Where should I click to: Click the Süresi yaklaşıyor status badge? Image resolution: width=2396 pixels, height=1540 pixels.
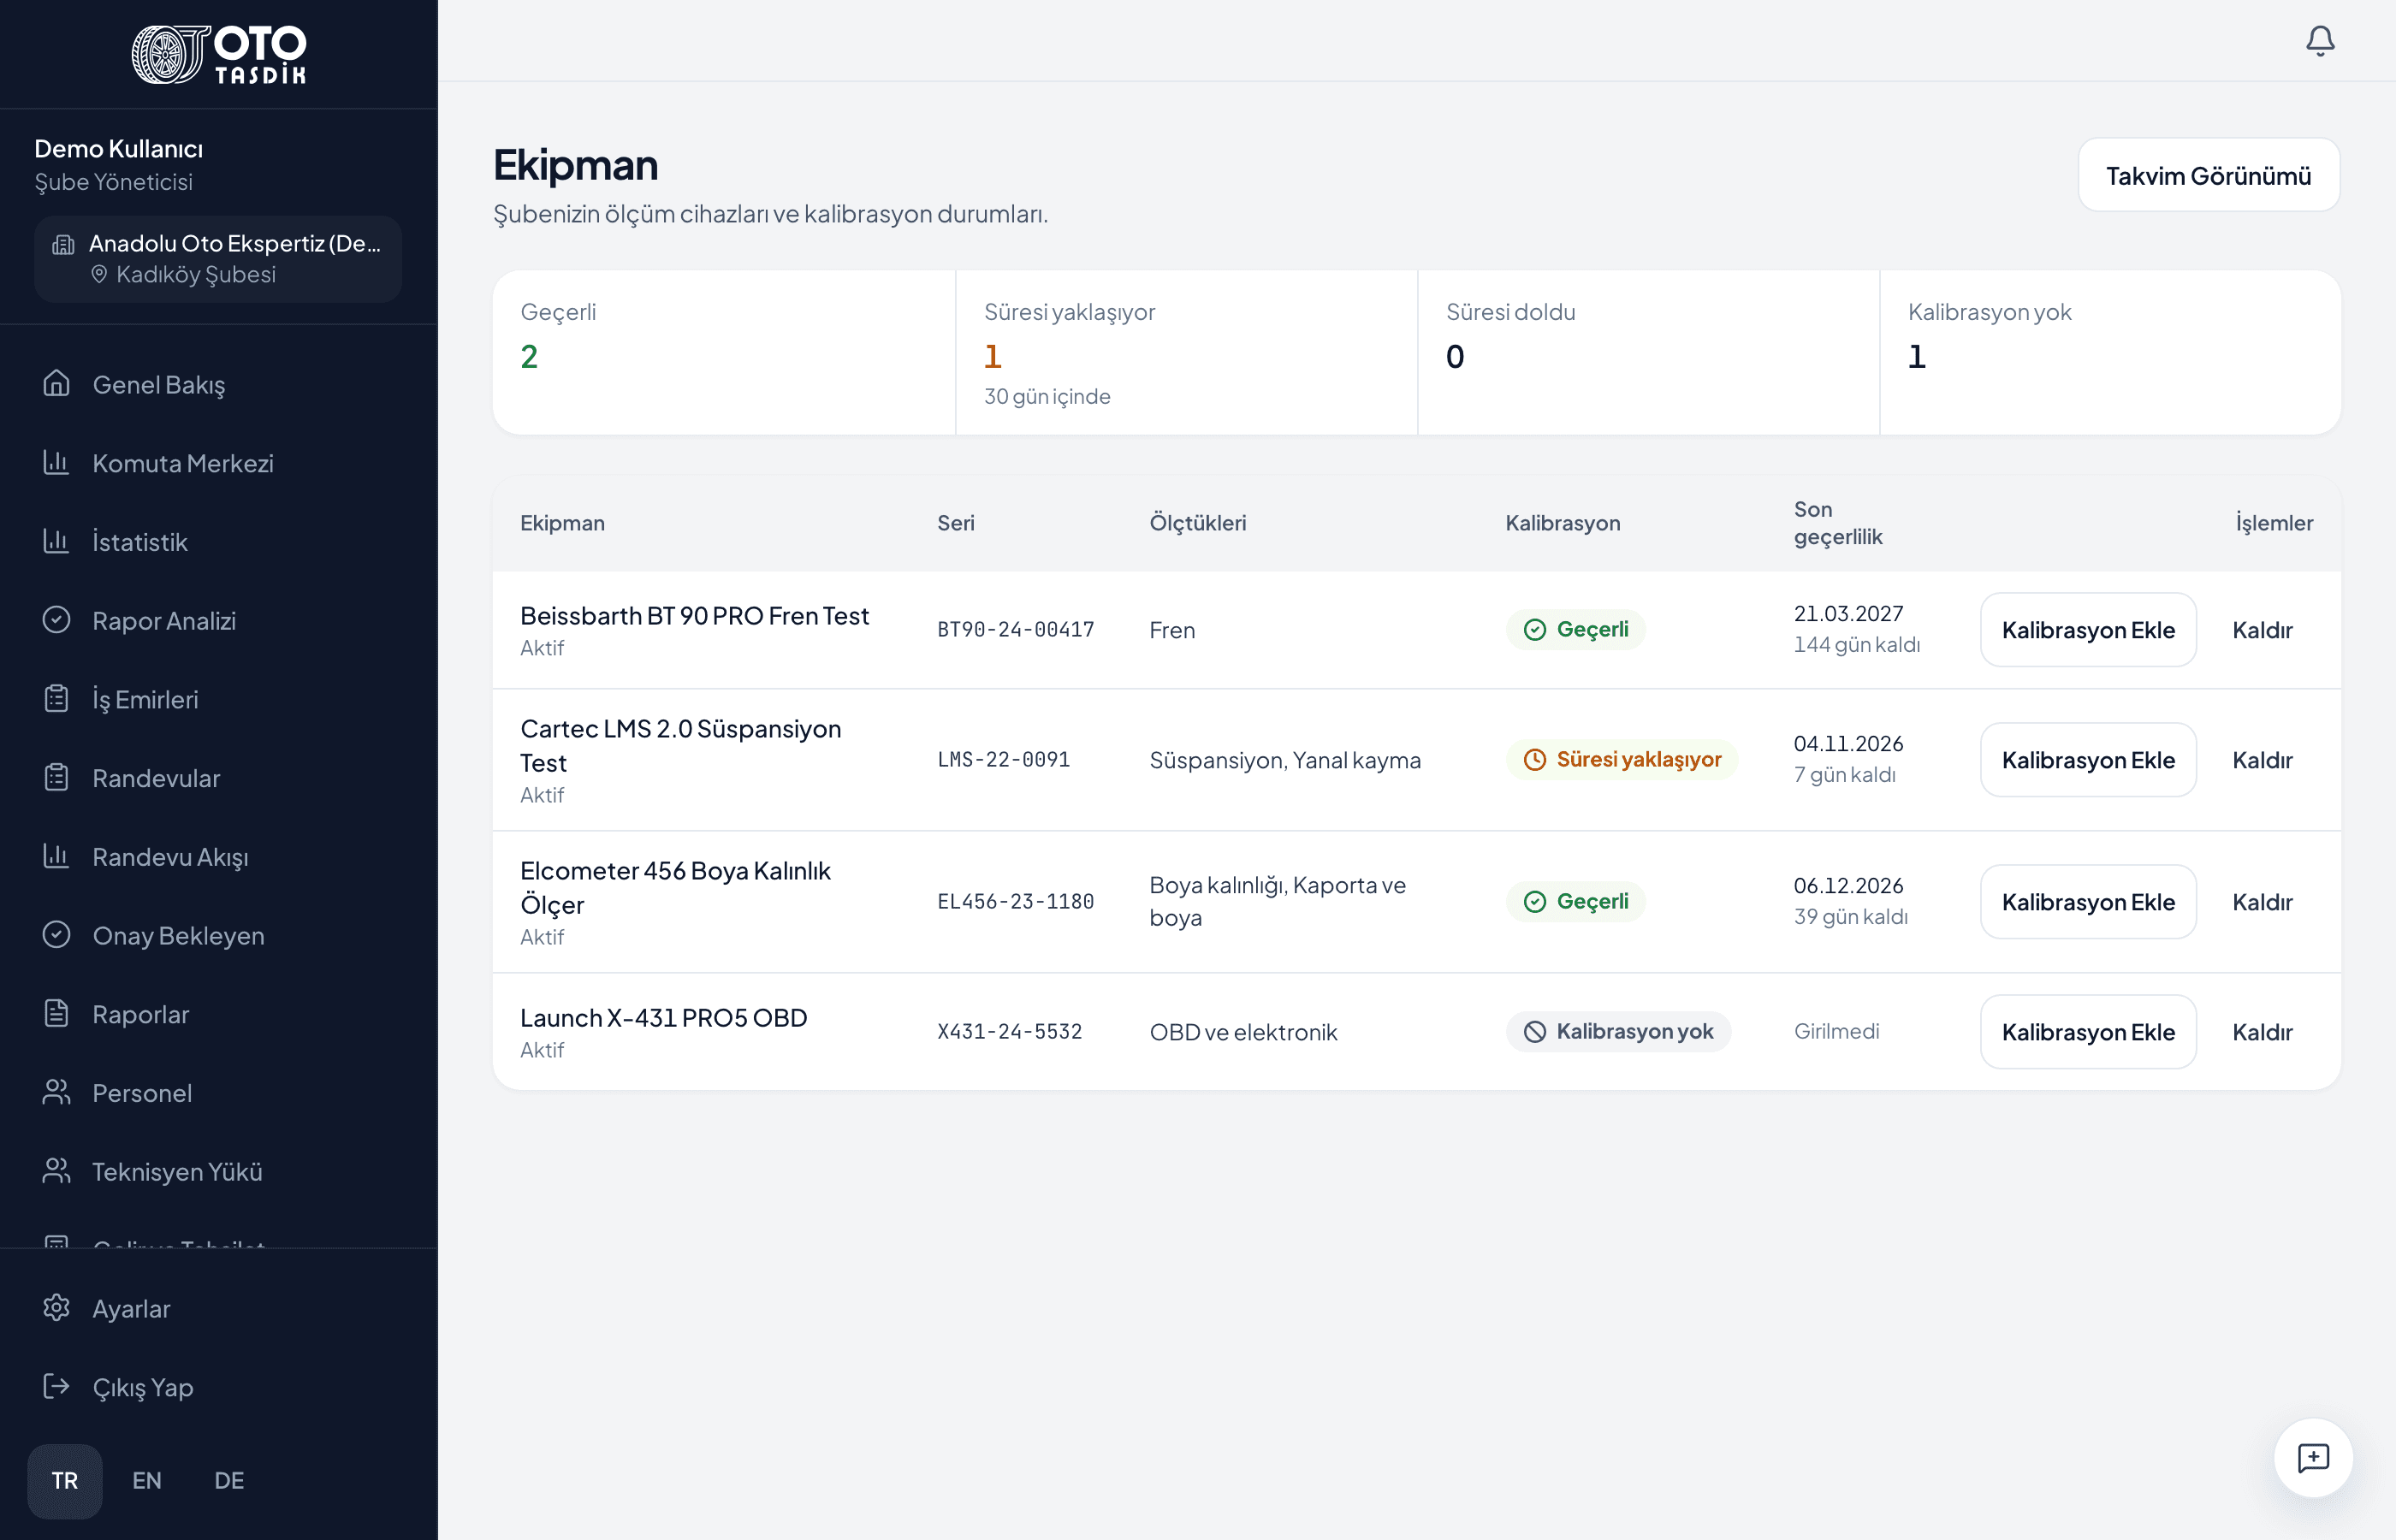[1622, 760]
